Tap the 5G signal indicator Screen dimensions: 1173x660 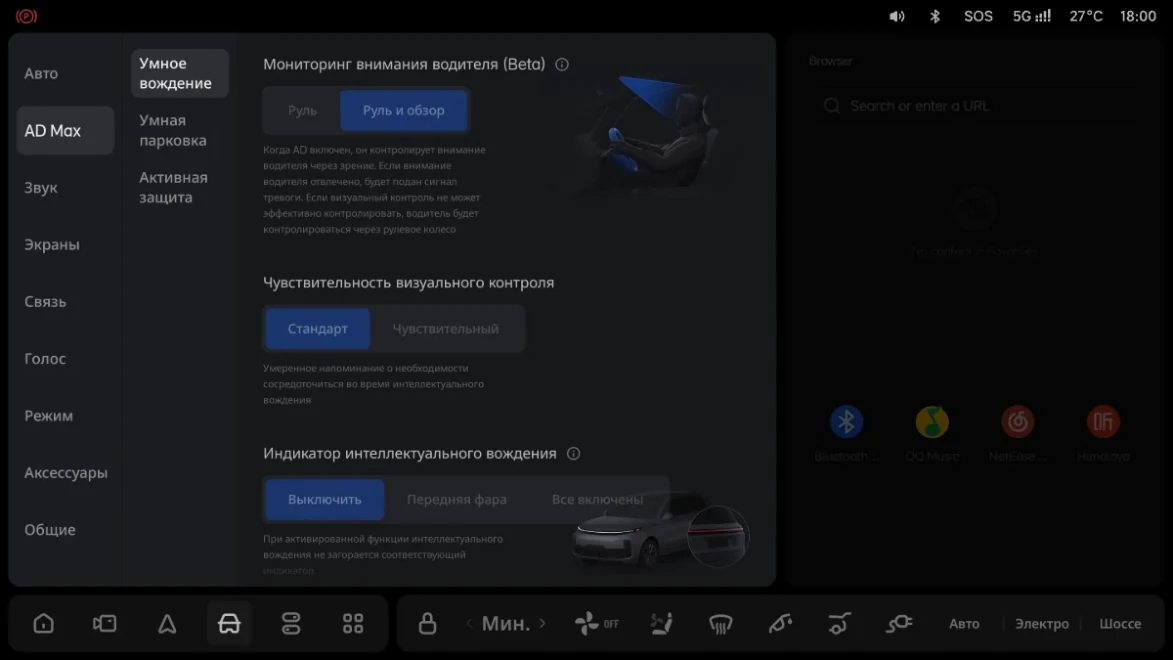click(1032, 16)
